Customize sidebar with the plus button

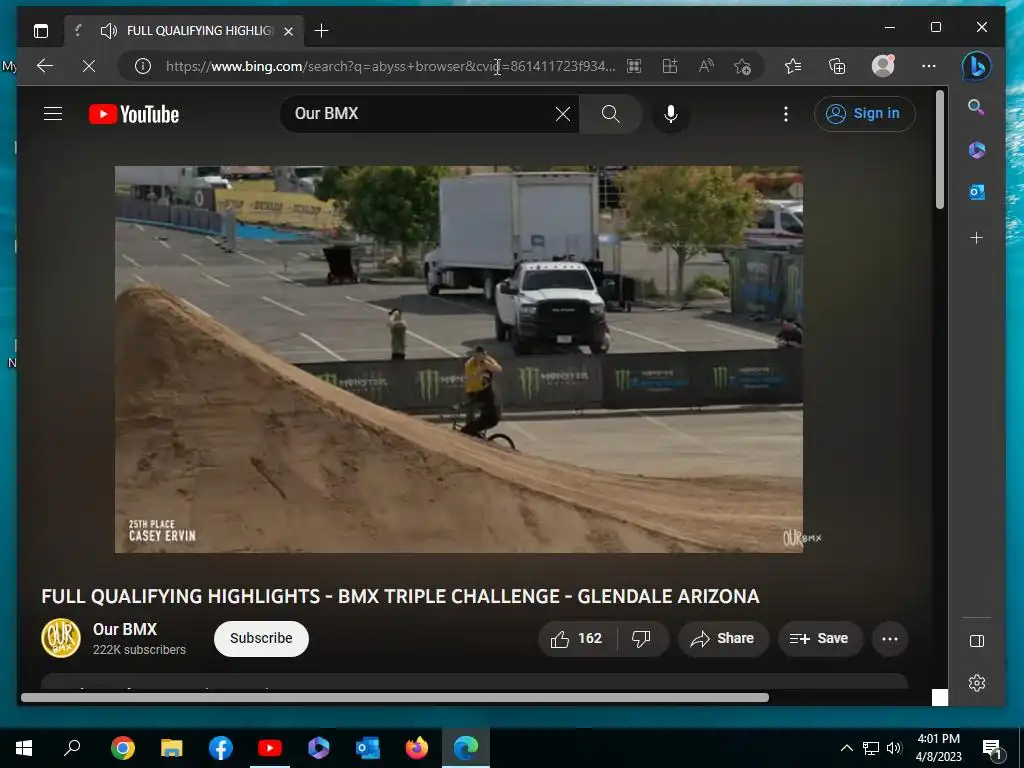[x=976, y=238]
